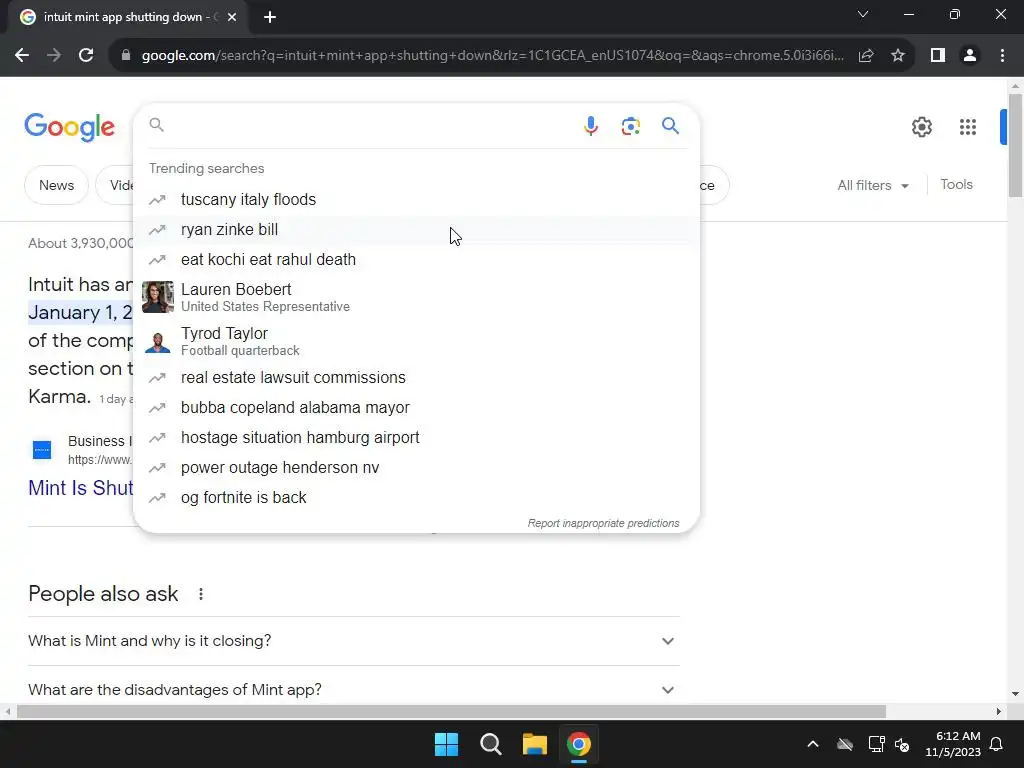Click the vertical page scrollbar thumb
1024x768 pixels.
pos(1015,145)
